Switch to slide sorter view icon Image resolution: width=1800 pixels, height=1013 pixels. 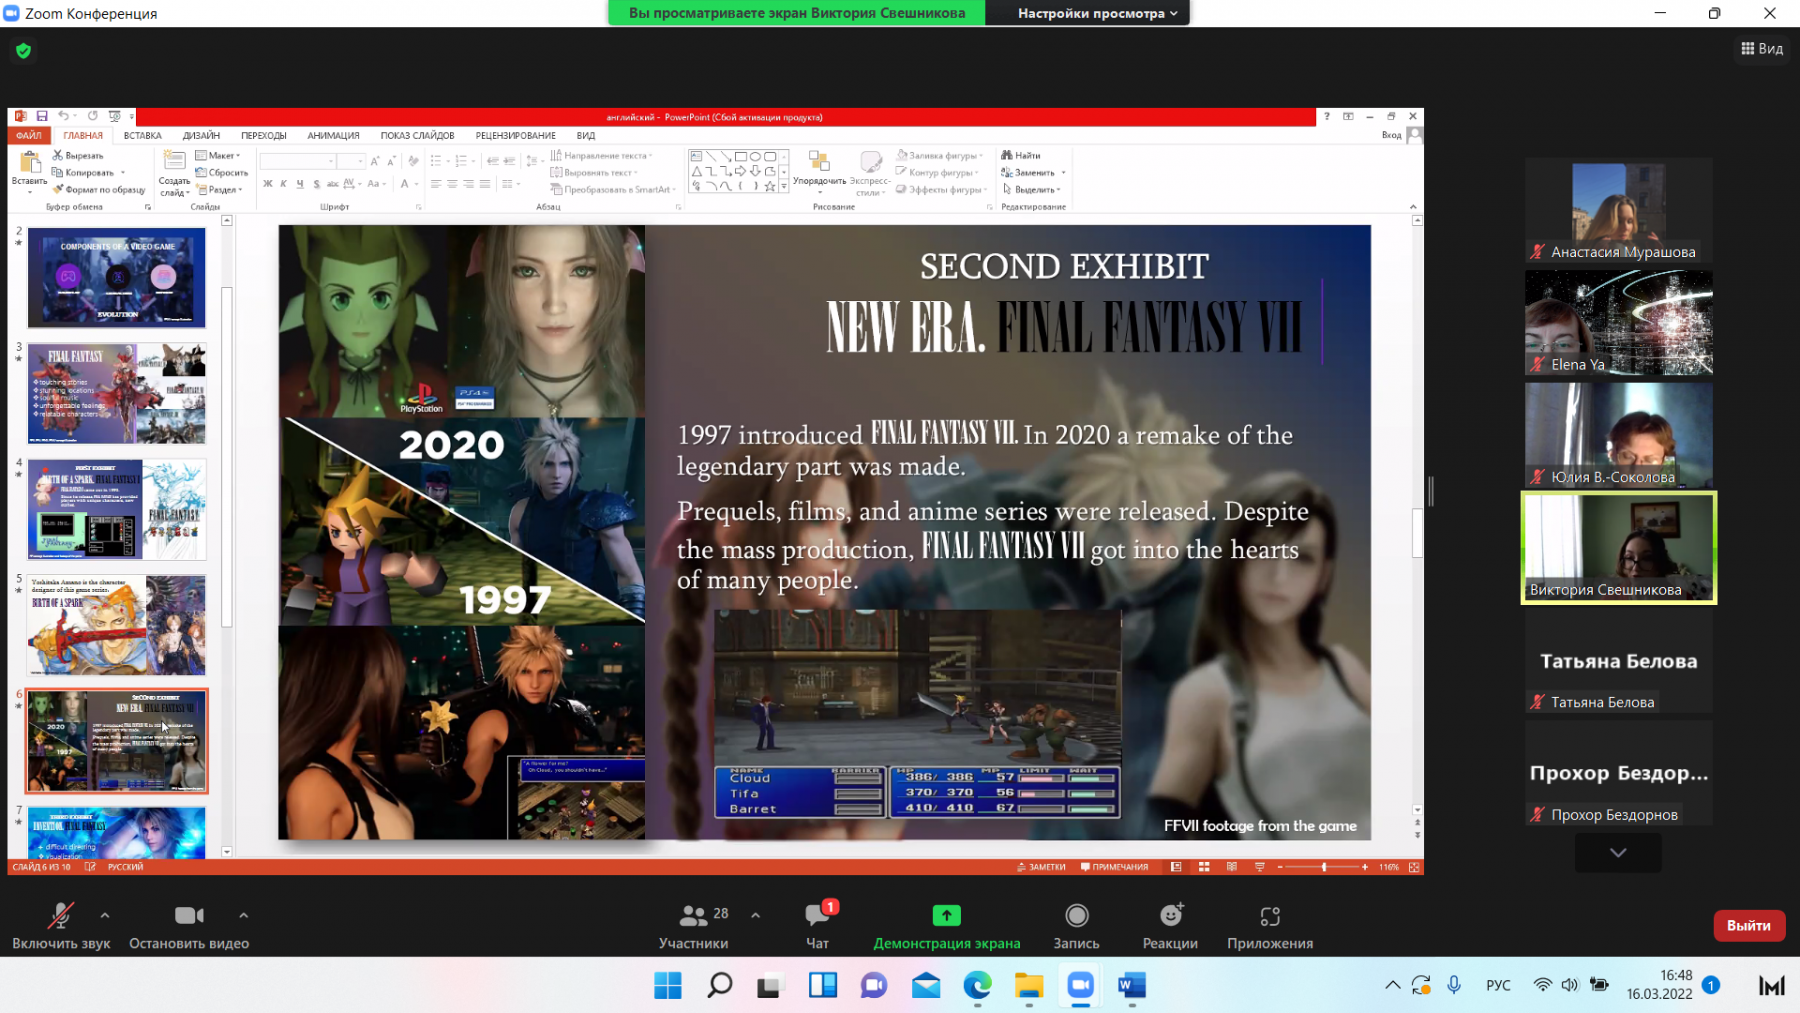click(1204, 867)
